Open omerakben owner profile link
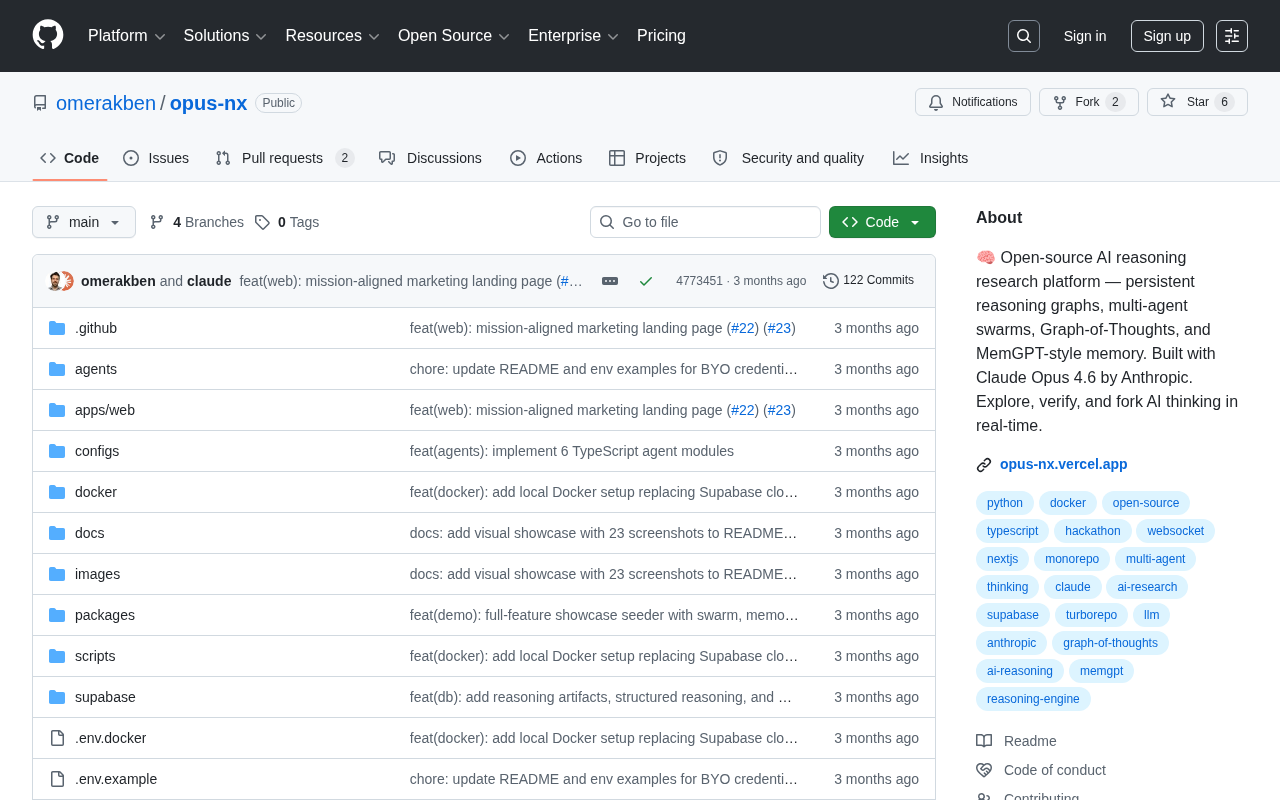The width and height of the screenshot is (1280, 800). pyautogui.click(x=106, y=103)
